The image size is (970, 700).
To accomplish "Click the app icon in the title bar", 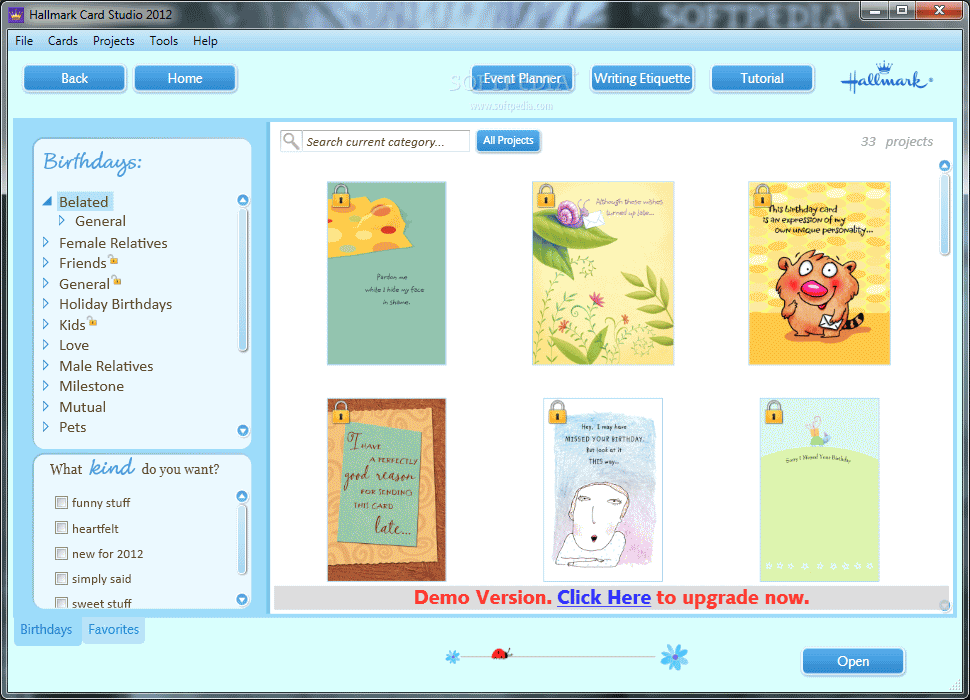I will click(16, 14).
